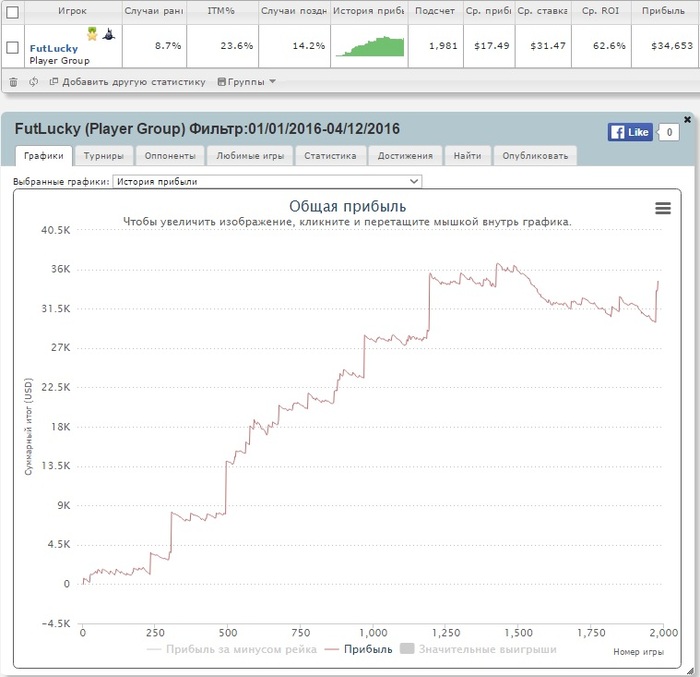The image size is (700, 677).
Task: Open the FutLucky player link
Action: click(54, 48)
